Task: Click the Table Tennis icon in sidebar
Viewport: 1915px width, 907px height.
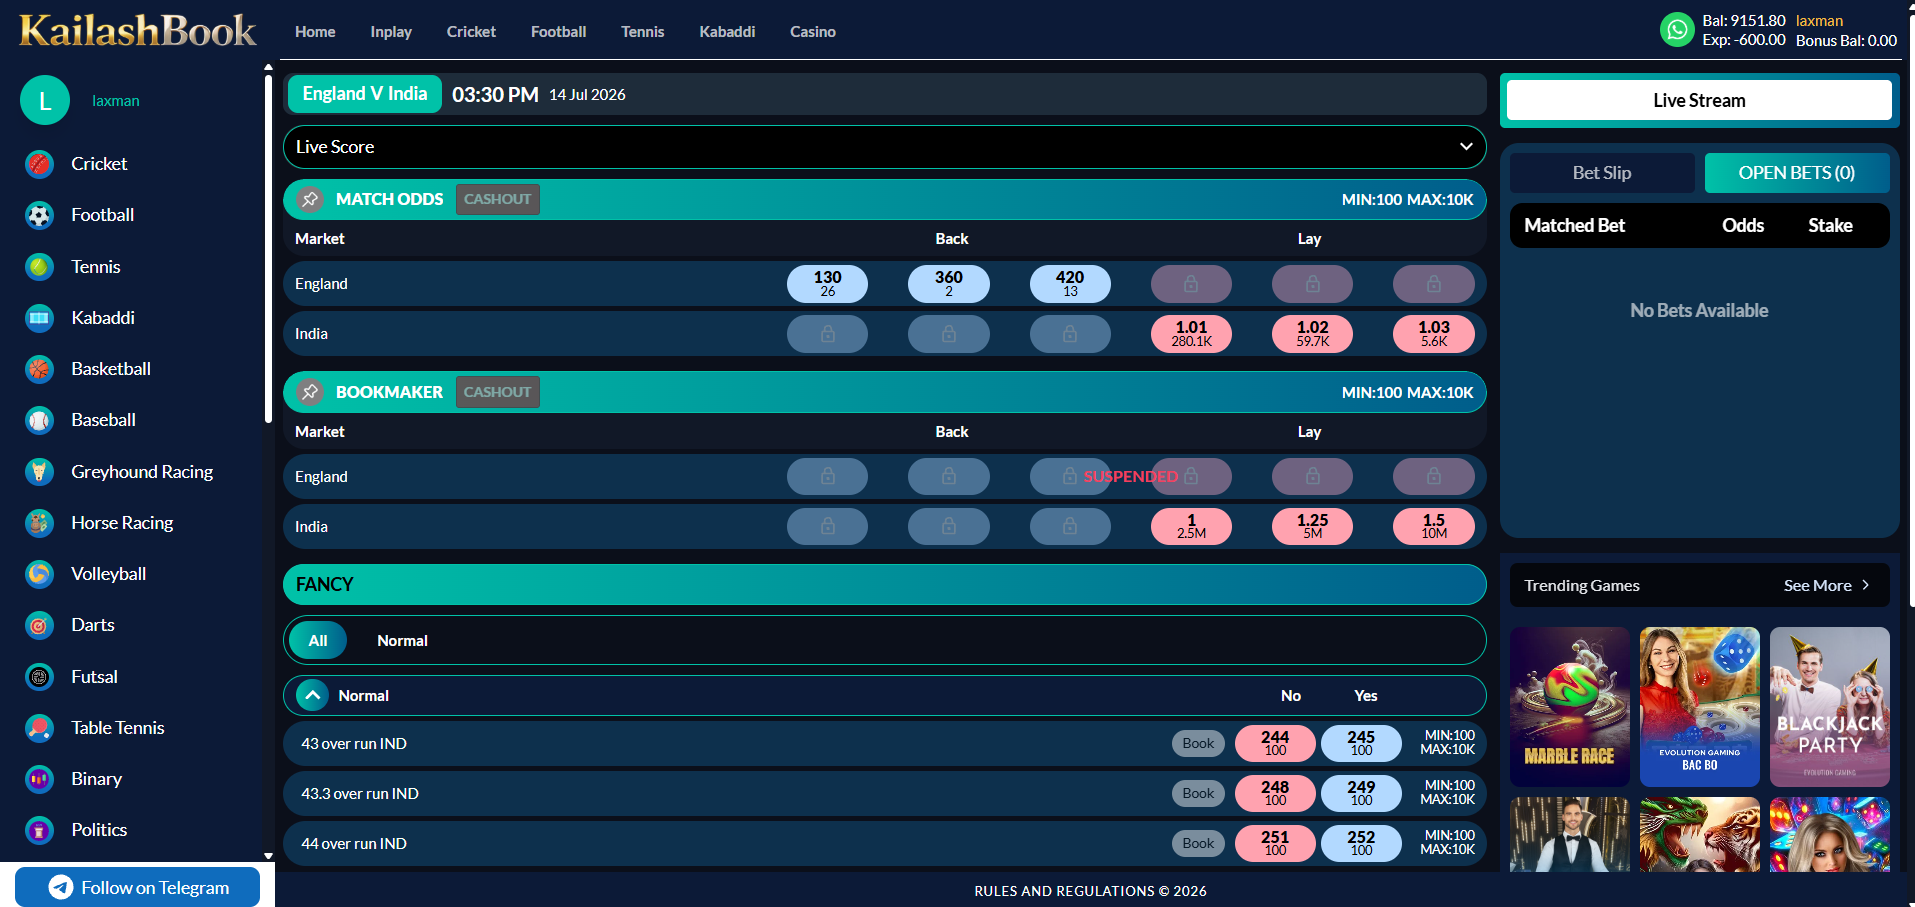Action: point(39,728)
